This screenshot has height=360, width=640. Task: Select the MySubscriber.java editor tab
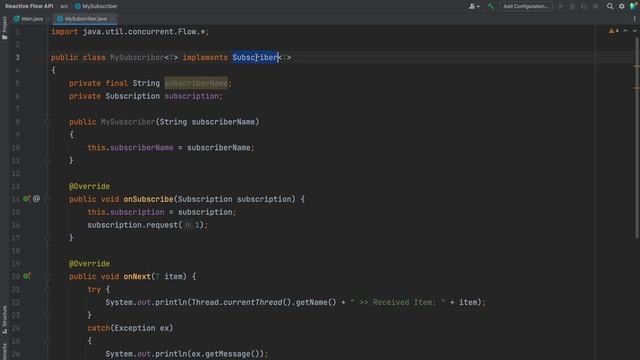point(84,19)
